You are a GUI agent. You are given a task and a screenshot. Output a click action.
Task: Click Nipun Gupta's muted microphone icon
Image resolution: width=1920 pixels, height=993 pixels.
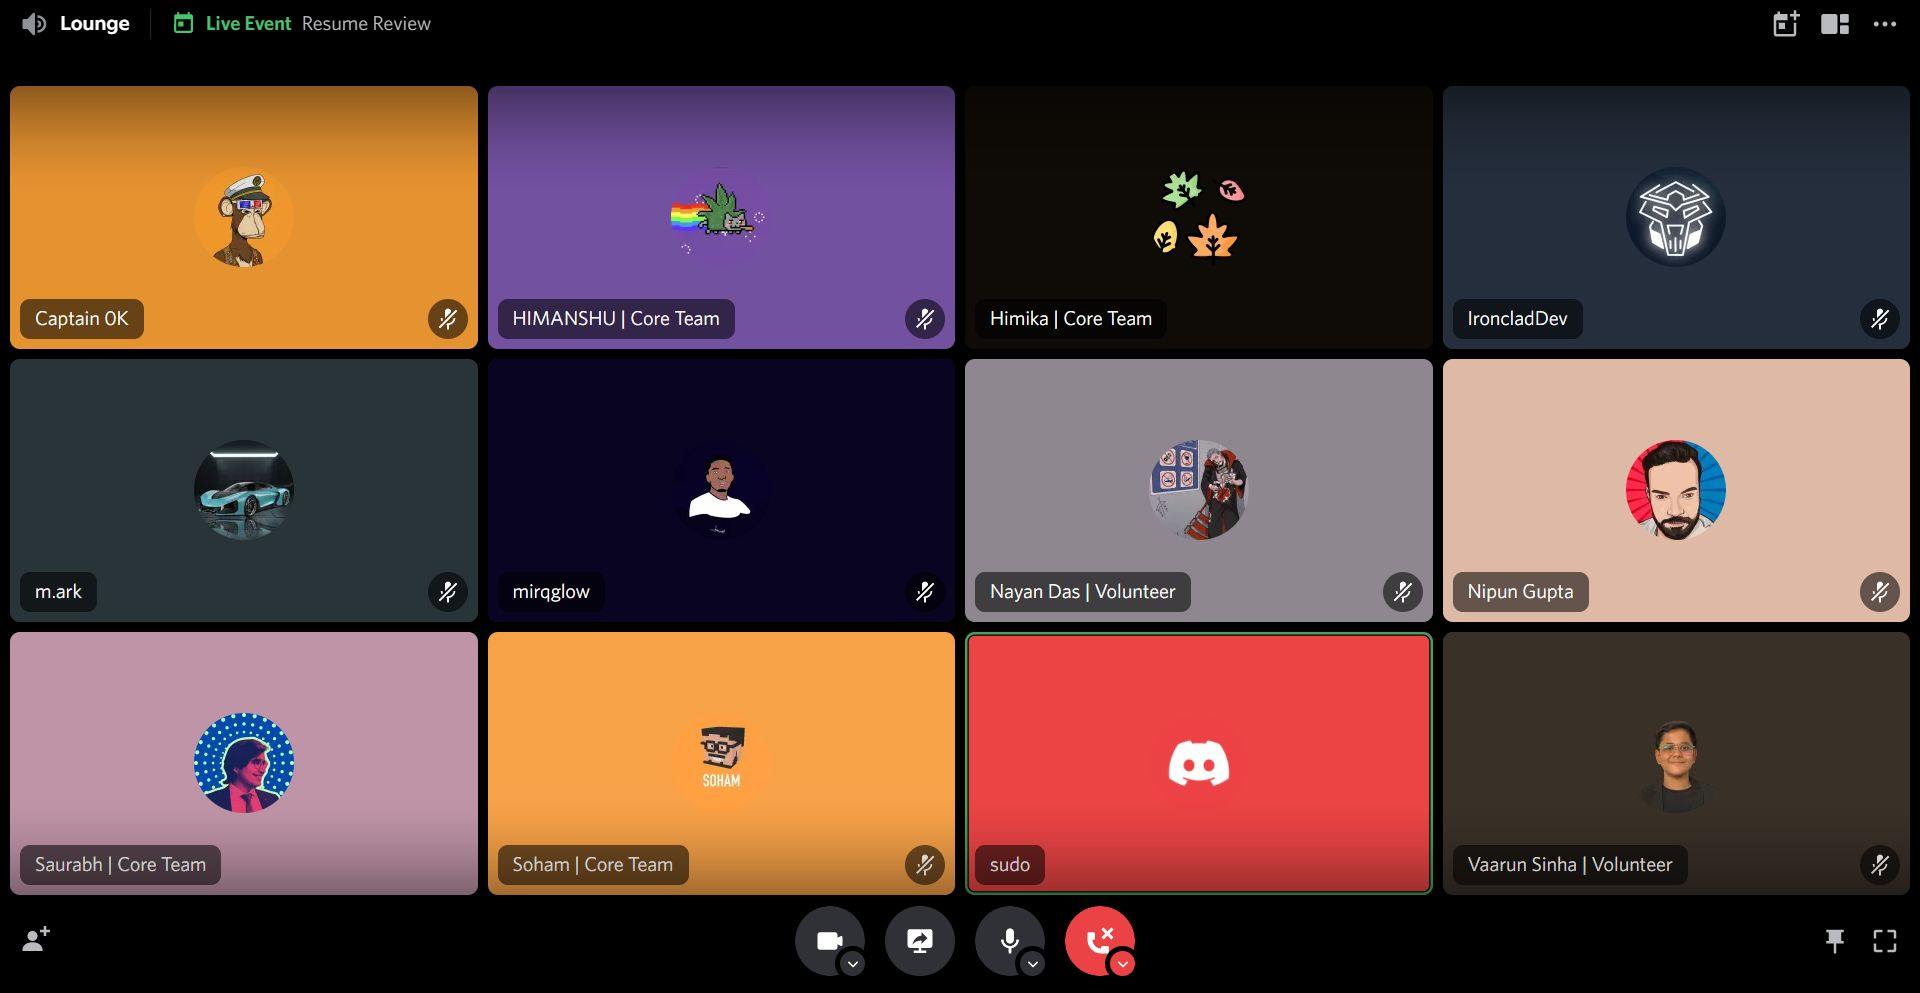click(x=1880, y=592)
